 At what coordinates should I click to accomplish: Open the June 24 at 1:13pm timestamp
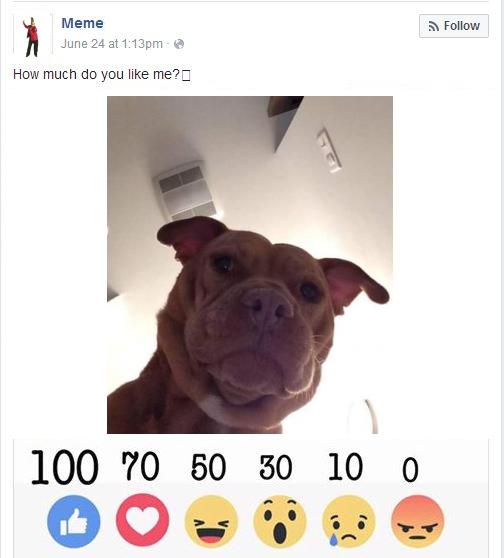(112, 44)
